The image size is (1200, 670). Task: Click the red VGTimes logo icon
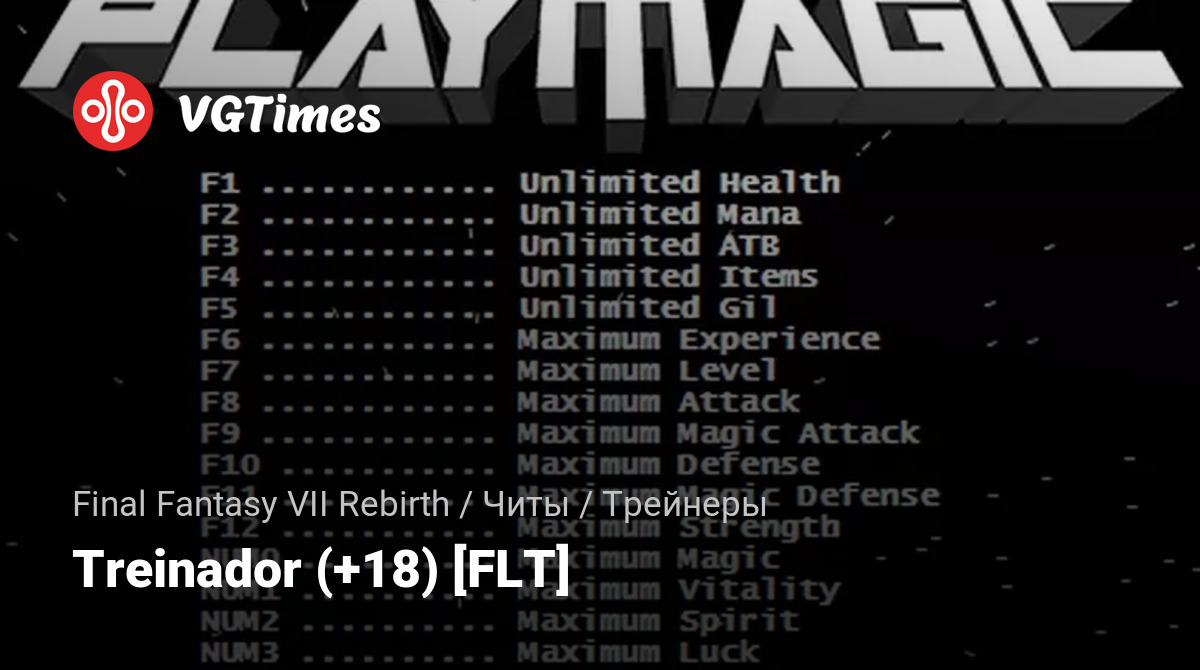113,111
